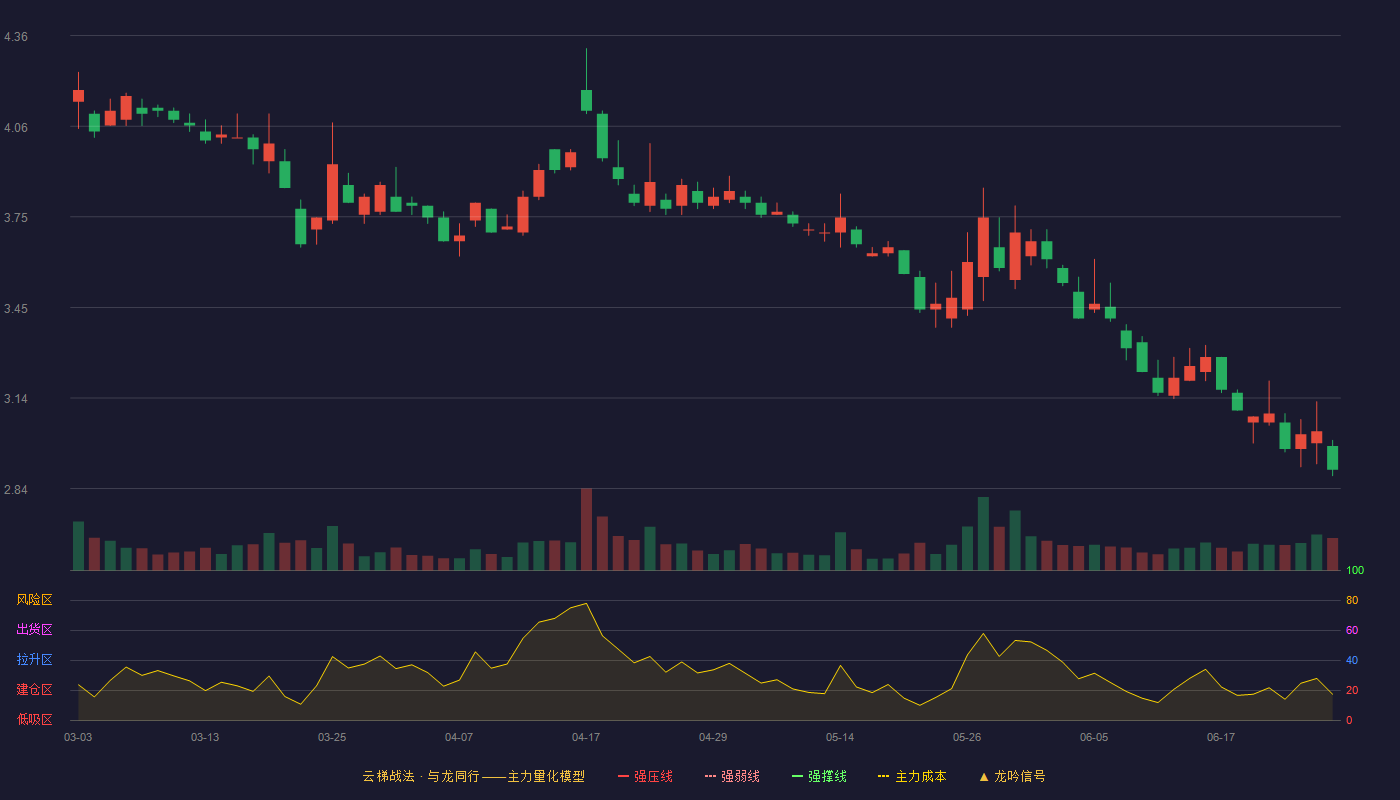The width and height of the screenshot is (1400, 800).
Task: Click the 40 indicator scale label
Action: (x=1352, y=660)
